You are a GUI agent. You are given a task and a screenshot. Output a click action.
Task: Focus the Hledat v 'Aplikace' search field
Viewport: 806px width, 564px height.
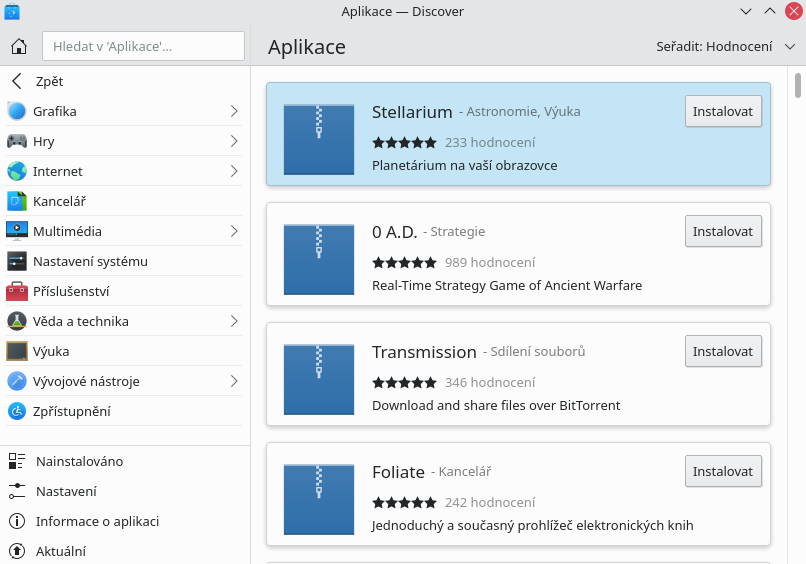click(x=143, y=46)
